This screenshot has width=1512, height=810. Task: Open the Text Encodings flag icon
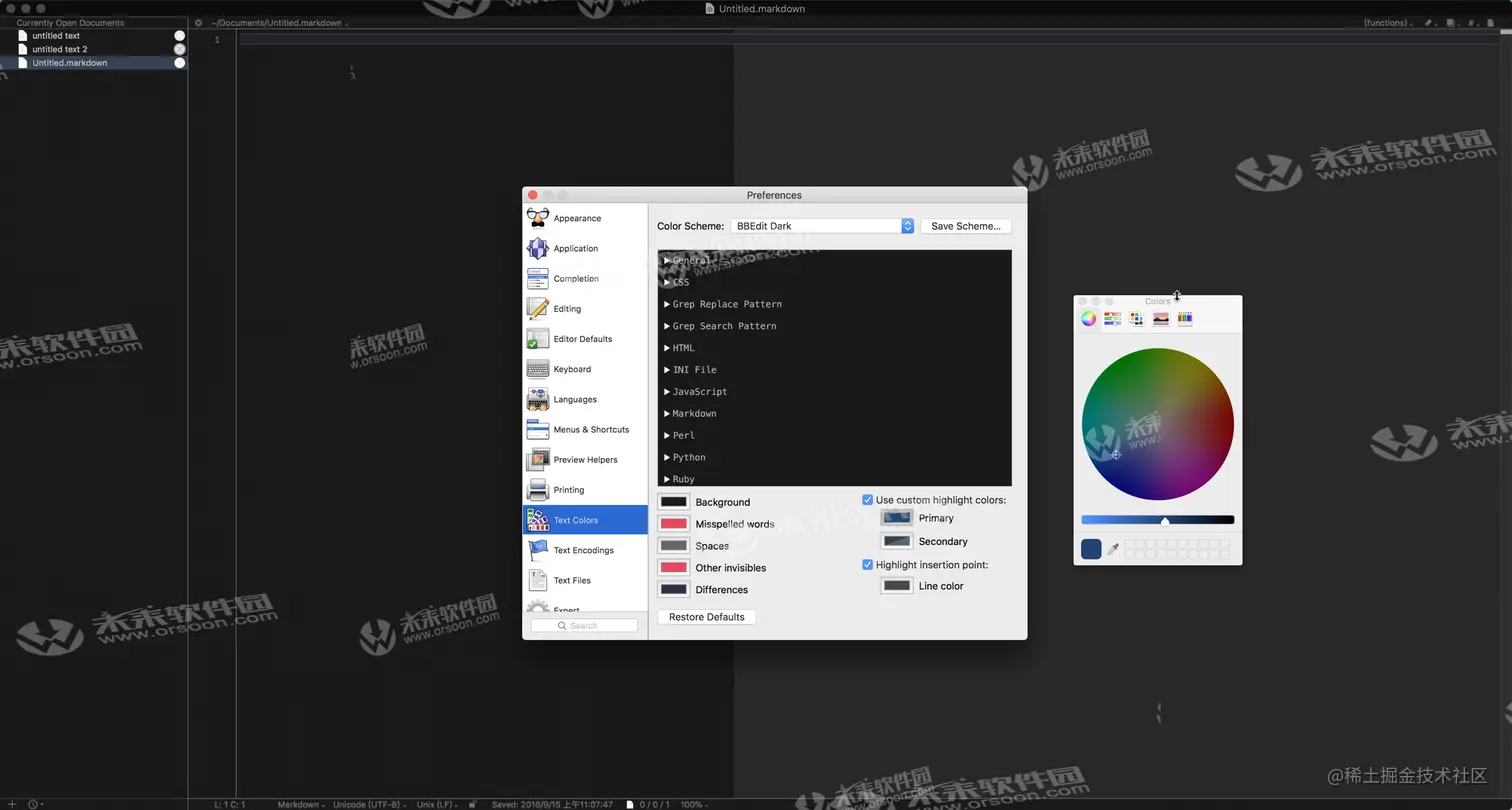(538, 550)
